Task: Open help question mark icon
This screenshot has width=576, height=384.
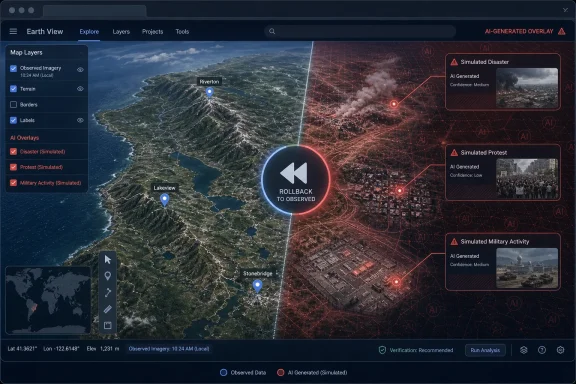Action: click(x=542, y=350)
